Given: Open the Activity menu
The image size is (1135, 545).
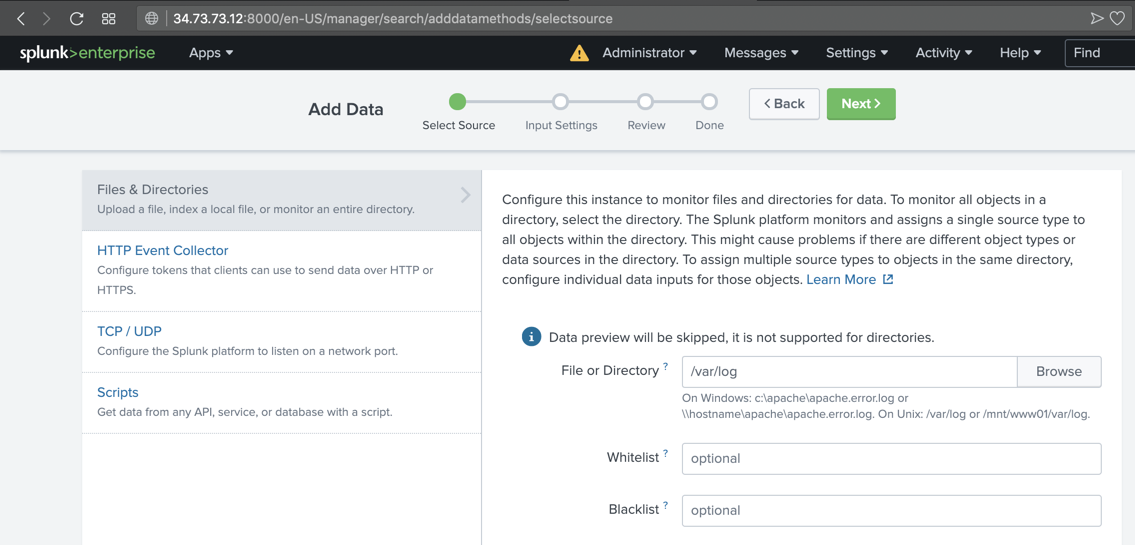Looking at the screenshot, I should [x=943, y=53].
